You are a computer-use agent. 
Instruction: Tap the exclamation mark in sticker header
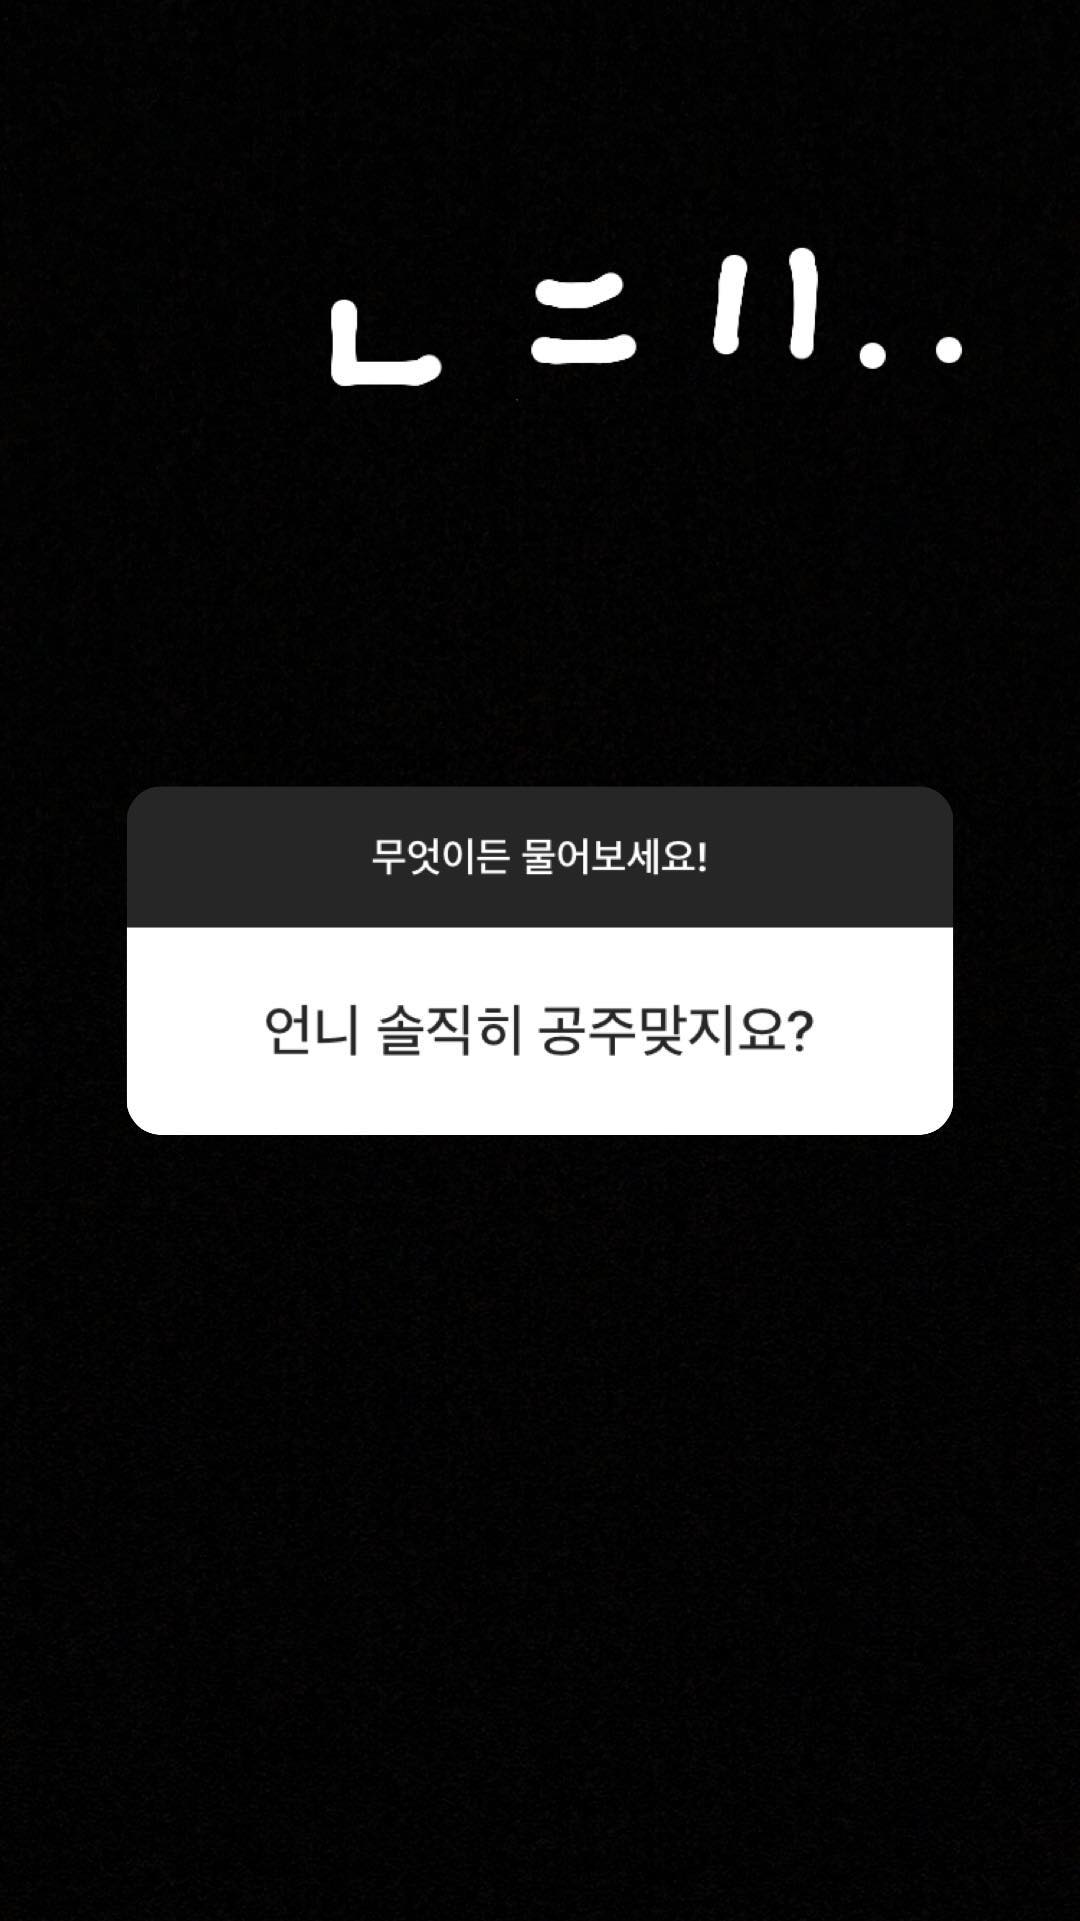click(702, 857)
